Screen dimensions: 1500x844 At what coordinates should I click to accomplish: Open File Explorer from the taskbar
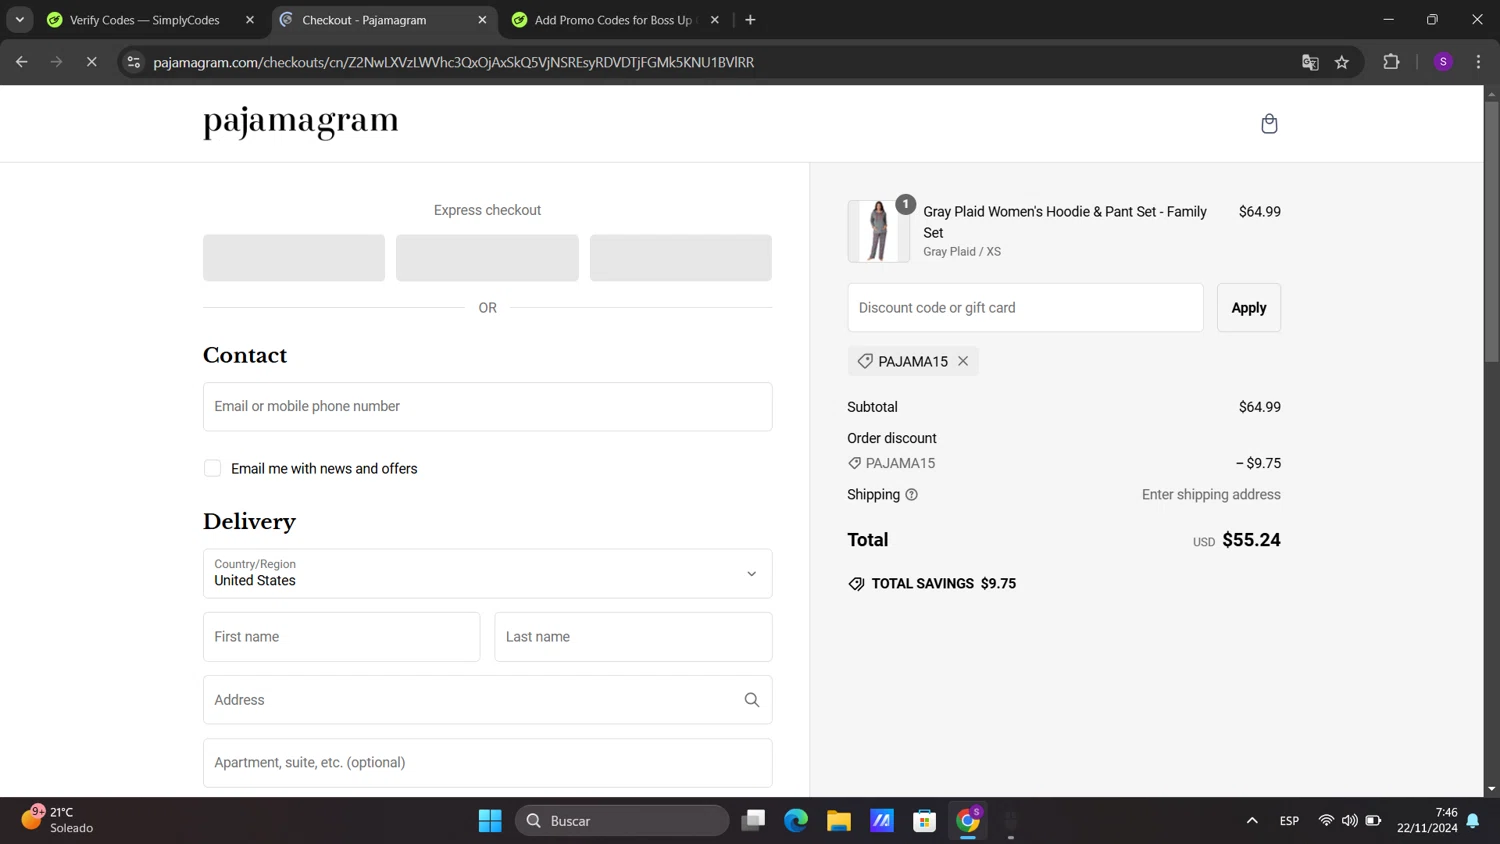click(839, 821)
